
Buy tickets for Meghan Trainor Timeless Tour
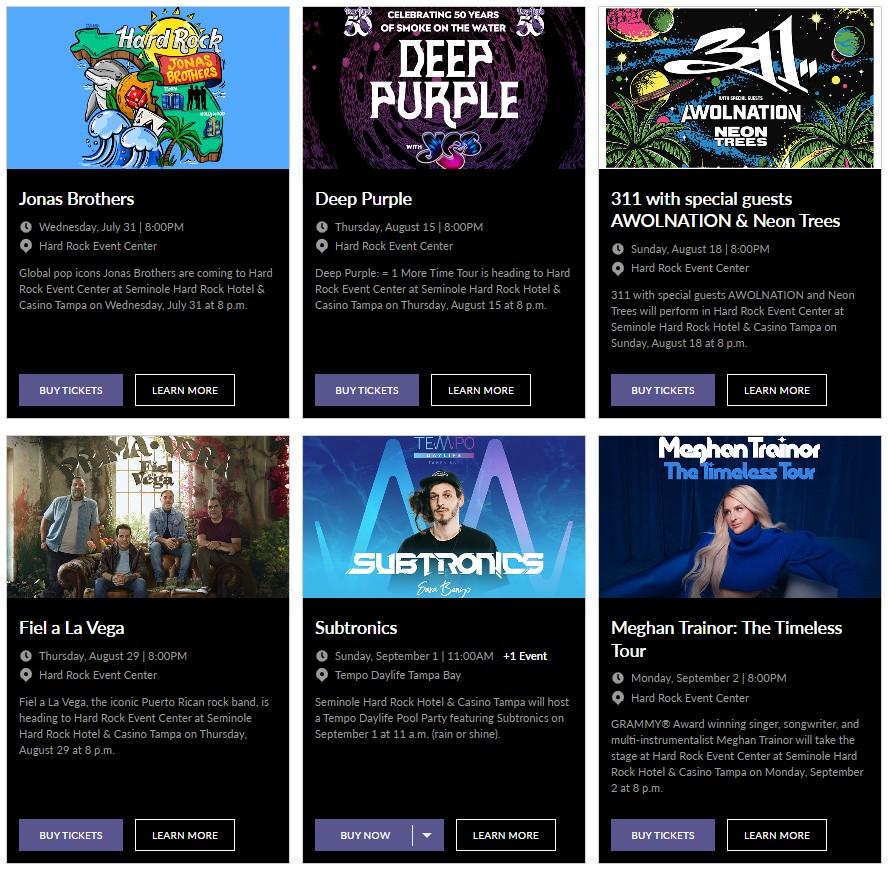pyautogui.click(x=663, y=835)
